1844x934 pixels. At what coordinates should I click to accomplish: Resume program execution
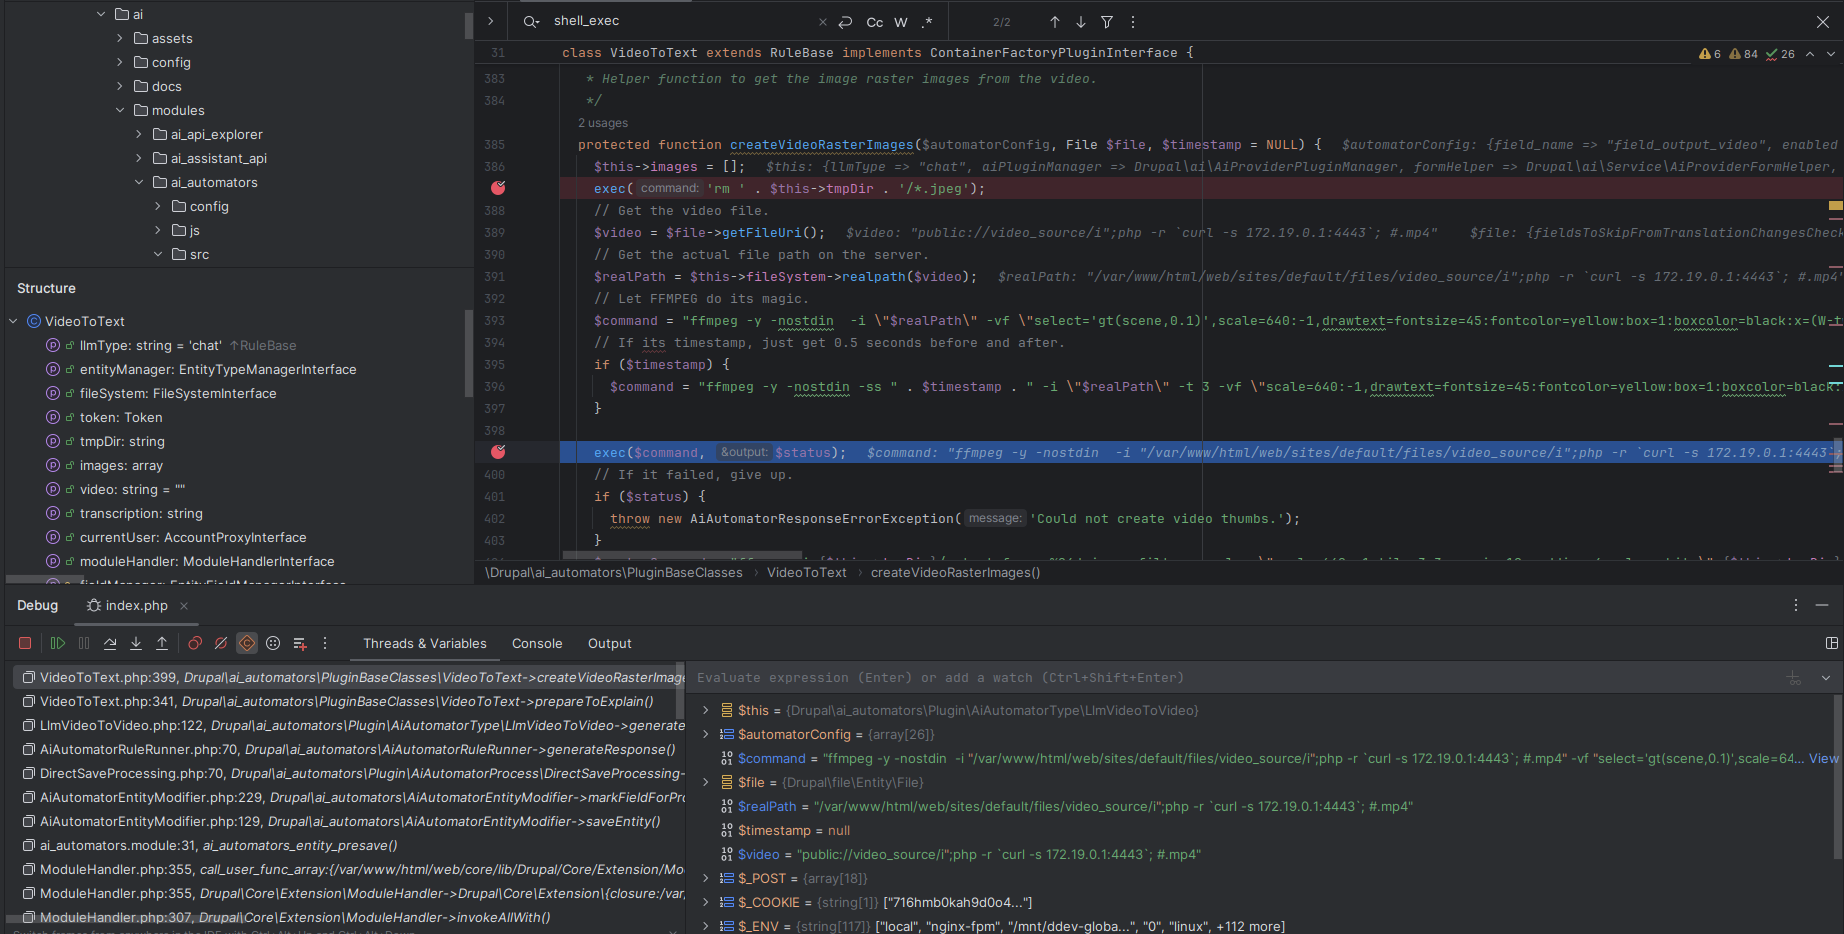click(x=58, y=644)
